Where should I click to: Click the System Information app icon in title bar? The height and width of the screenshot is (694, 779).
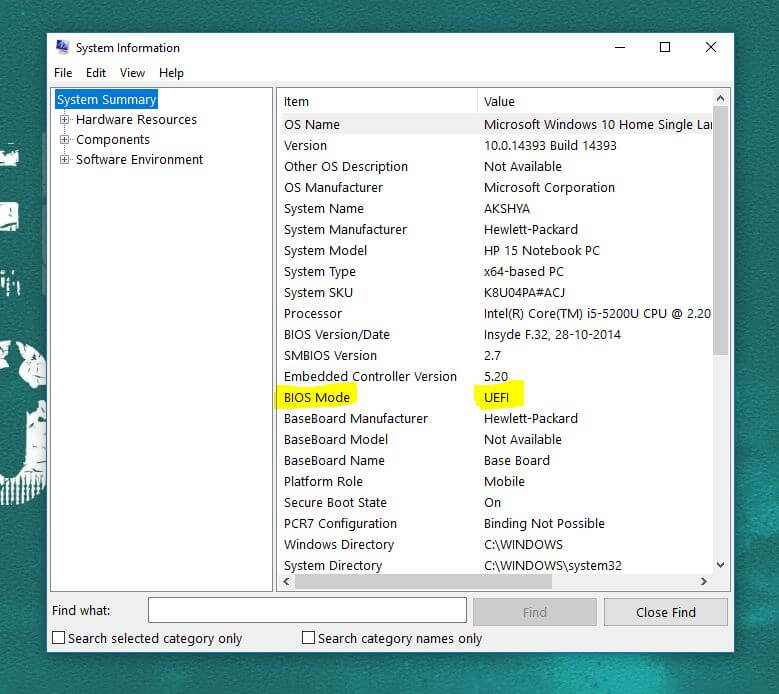pyautogui.click(x=63, y=47)
